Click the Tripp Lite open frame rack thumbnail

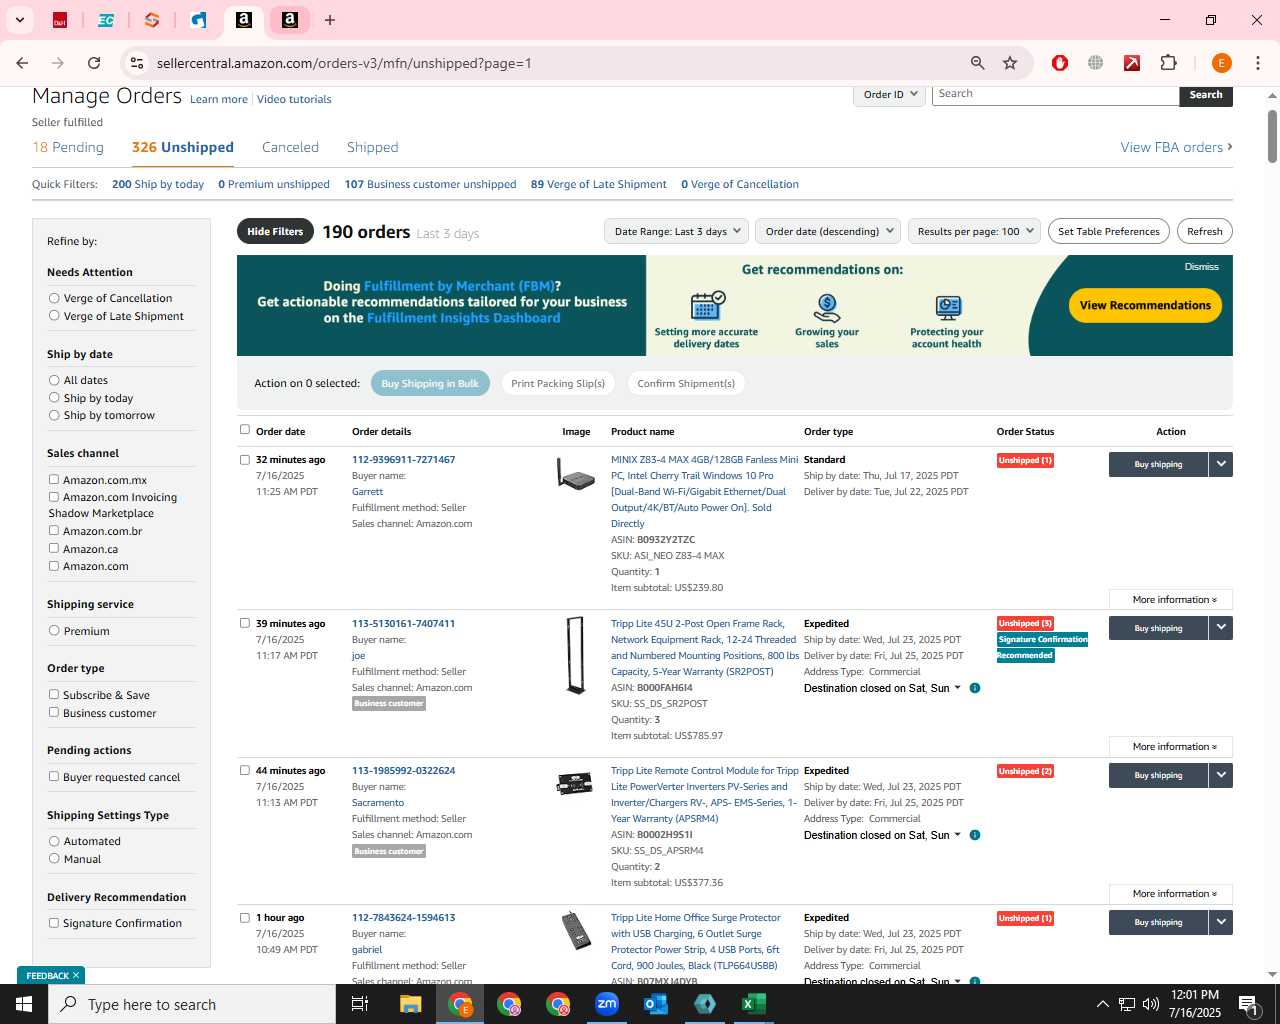(x=575, y=655)
